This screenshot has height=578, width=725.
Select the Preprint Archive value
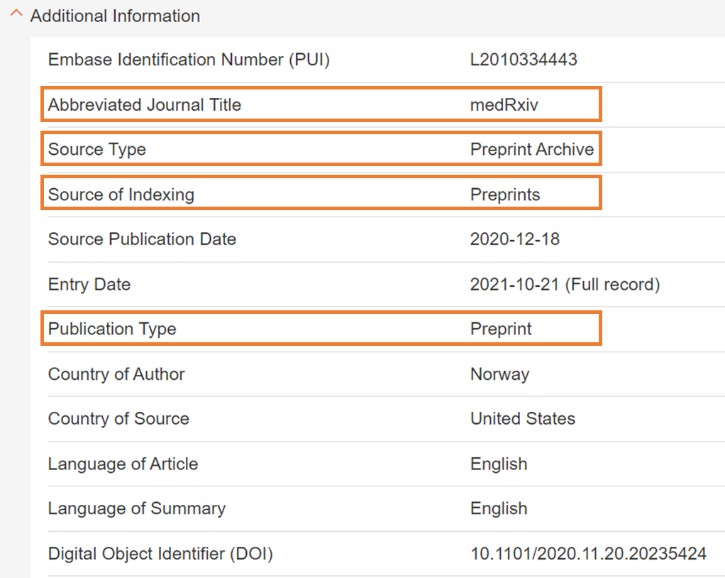pyautogui.click(x=531, y=150)
